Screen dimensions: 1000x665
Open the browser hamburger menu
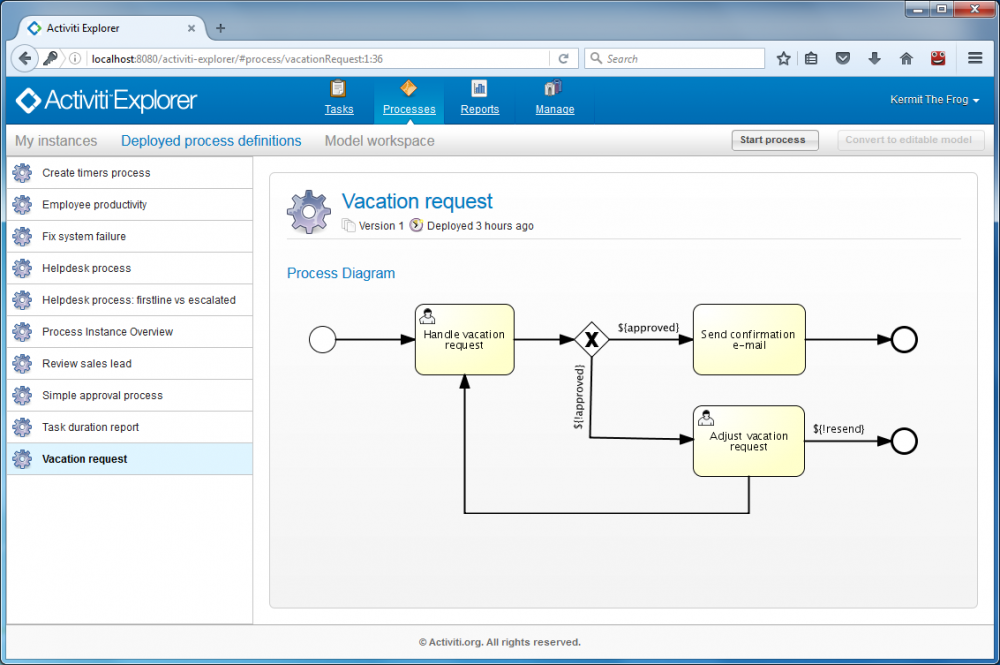click(975, 58)
